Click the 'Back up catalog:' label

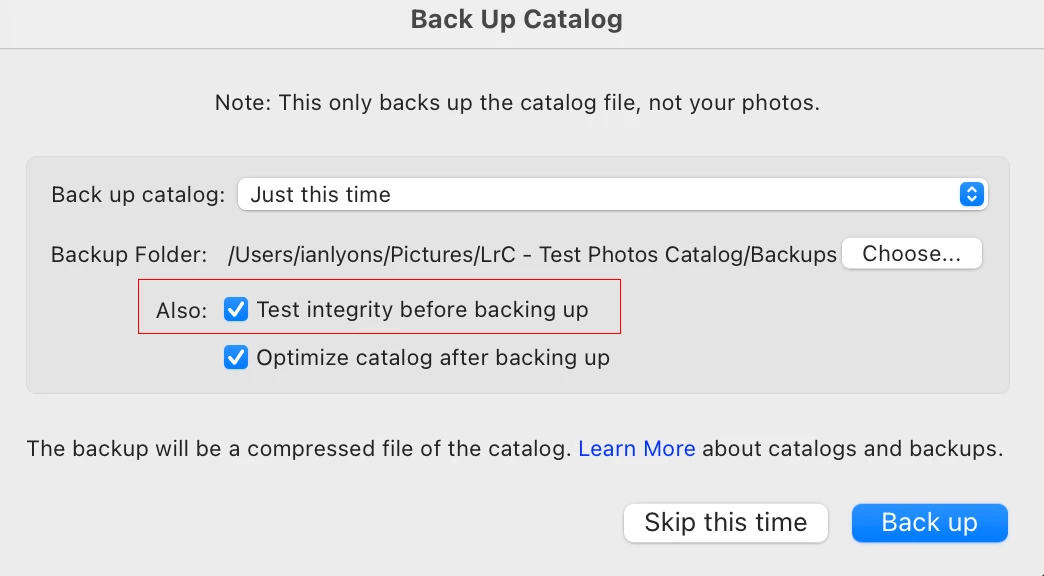138,194
